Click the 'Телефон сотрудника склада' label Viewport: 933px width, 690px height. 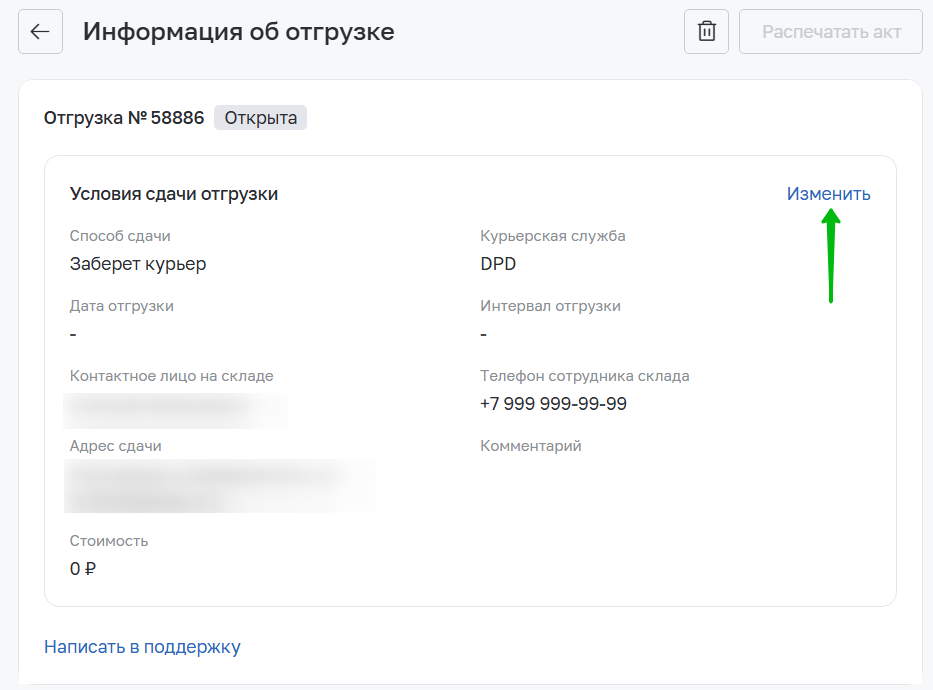click(584, 376)
